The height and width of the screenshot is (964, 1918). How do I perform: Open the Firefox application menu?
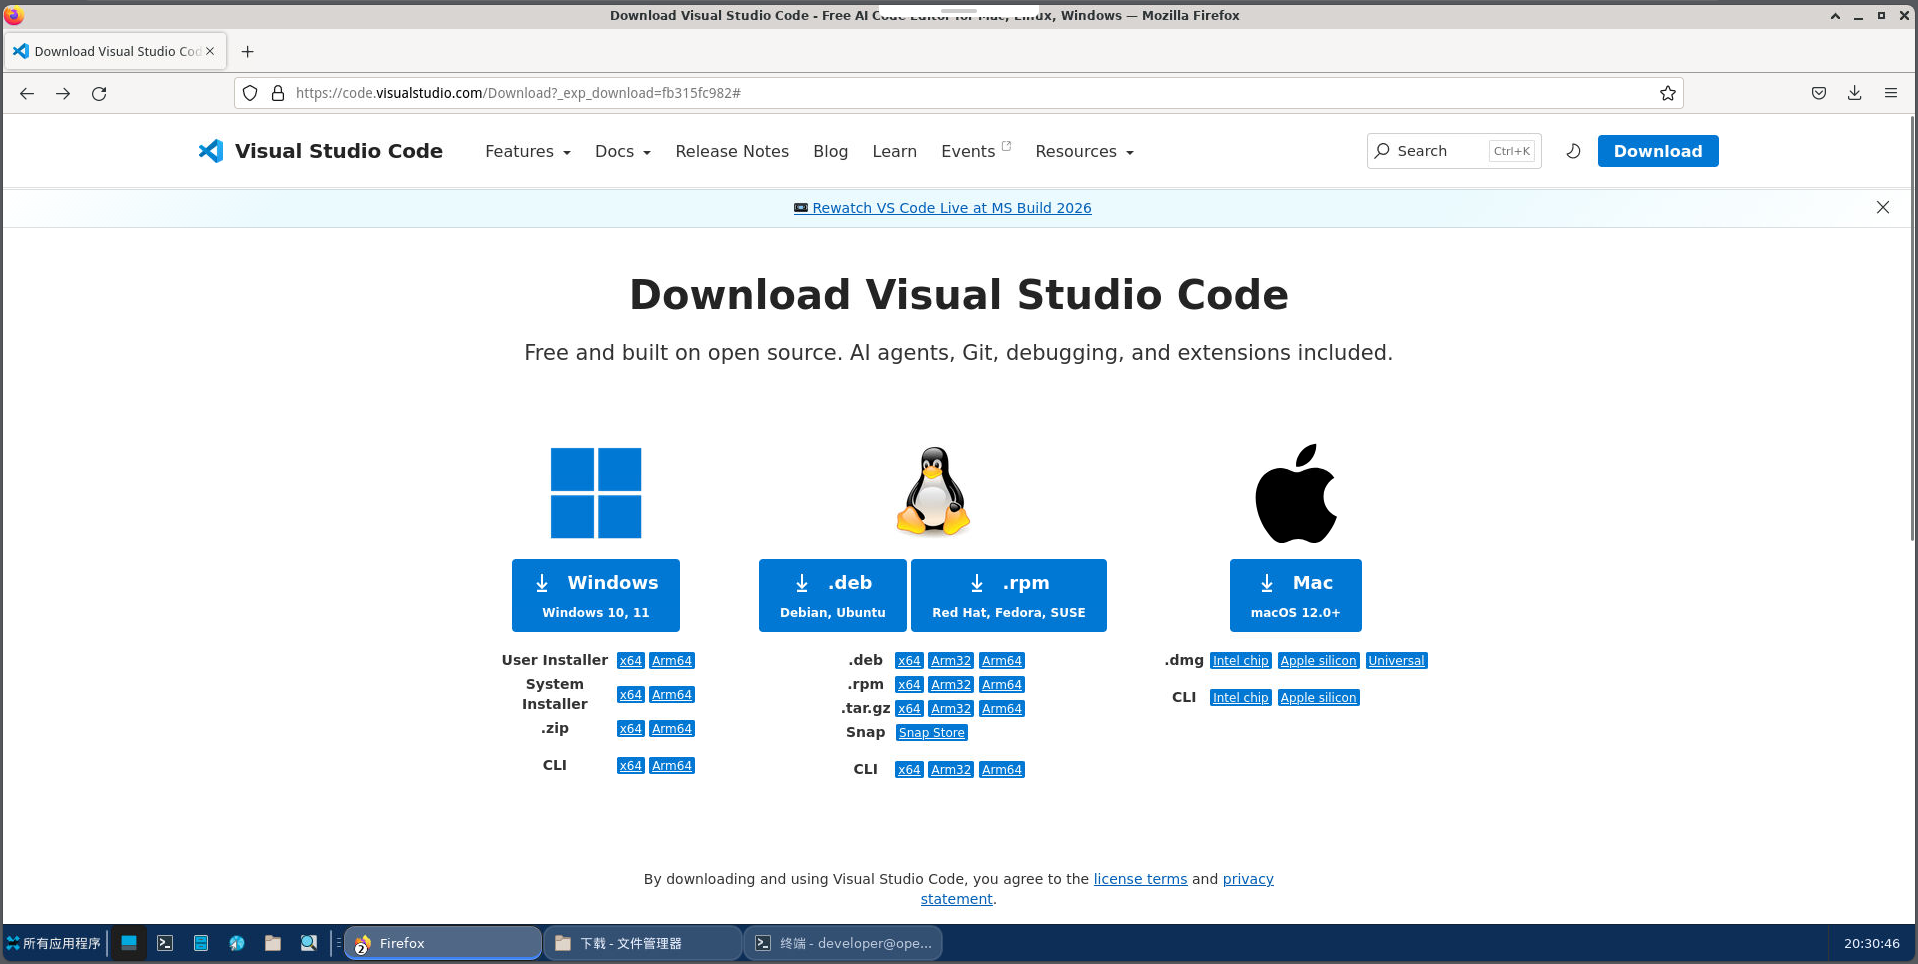[1891, 93]
